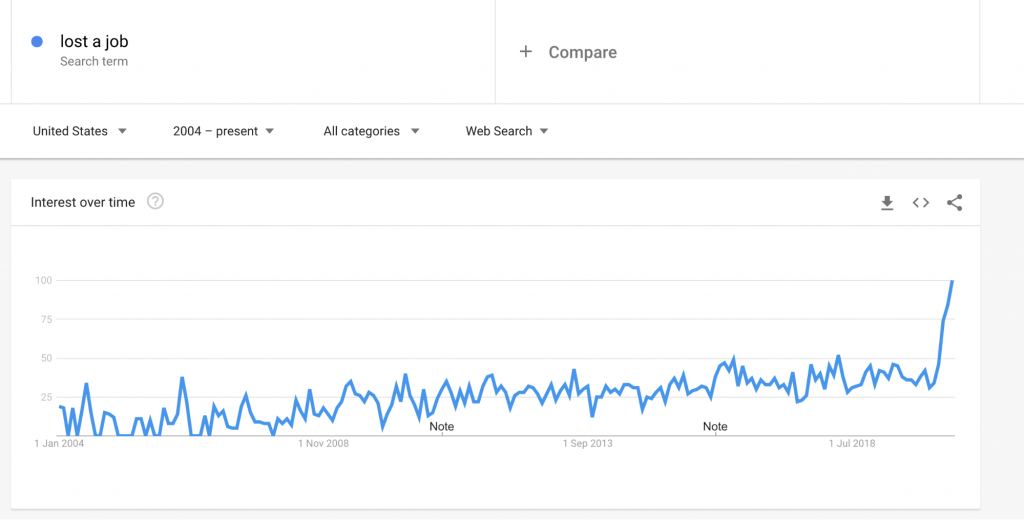Click the peak point at 100 on chart
Screen dimensions: 1024x520
(x=952, y=281)
